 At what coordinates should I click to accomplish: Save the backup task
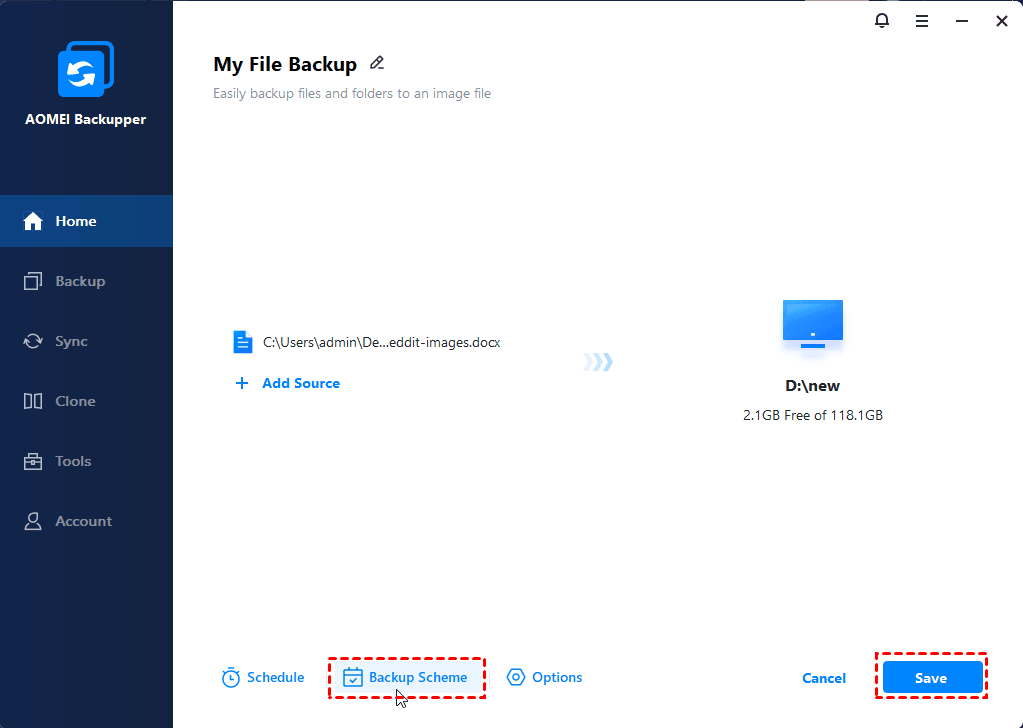tap(932, 678)
